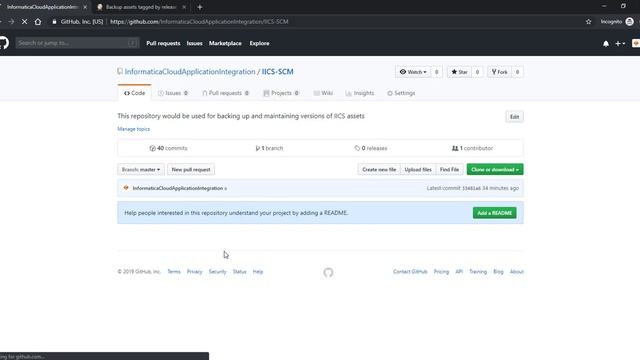This screenshot has width=640, height=360.
Task: Open footer About link
Action: click(x=516, y=272)
